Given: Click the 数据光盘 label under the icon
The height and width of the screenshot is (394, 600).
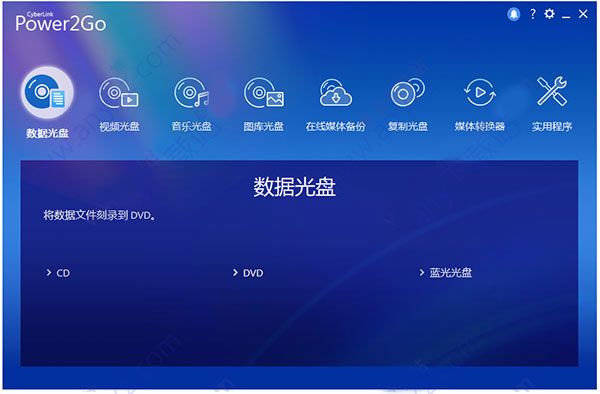Looking at the screenshot, I should point(47,133).
